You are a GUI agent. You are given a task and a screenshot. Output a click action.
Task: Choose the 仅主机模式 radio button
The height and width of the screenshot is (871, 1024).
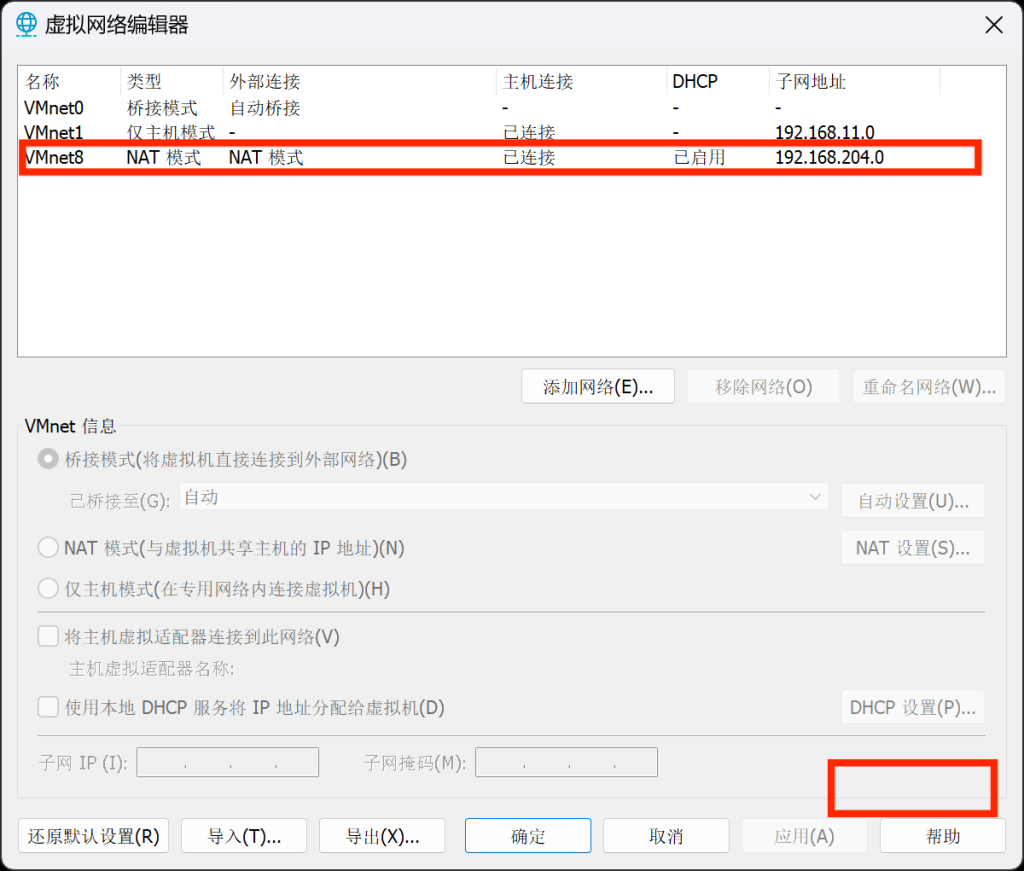48,589
